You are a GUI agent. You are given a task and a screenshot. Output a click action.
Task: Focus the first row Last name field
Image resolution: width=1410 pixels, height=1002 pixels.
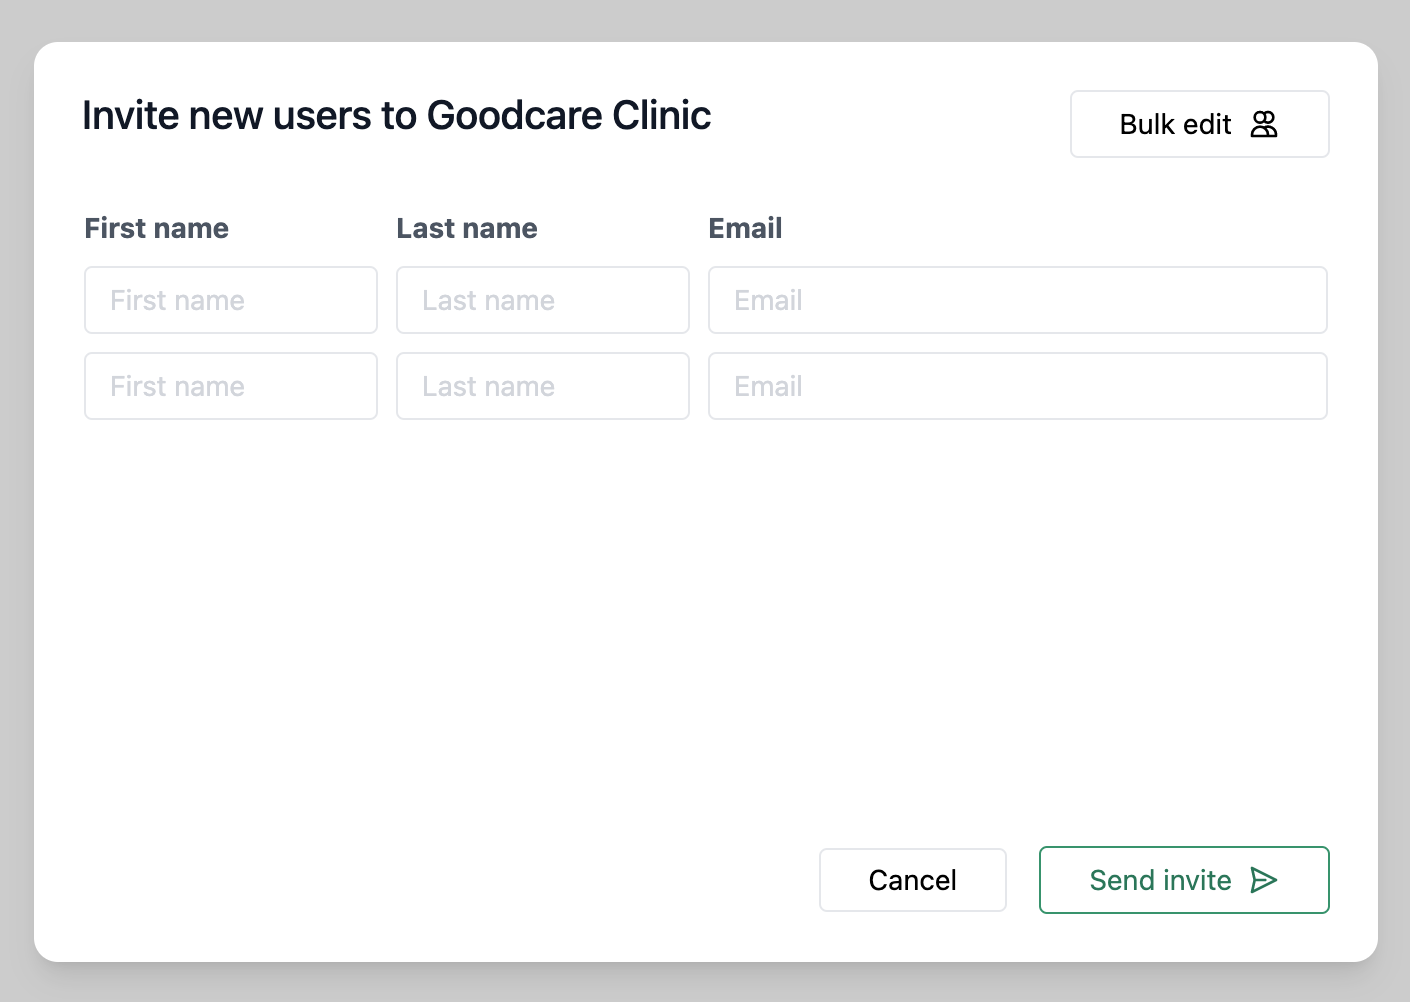pos(543,300)
